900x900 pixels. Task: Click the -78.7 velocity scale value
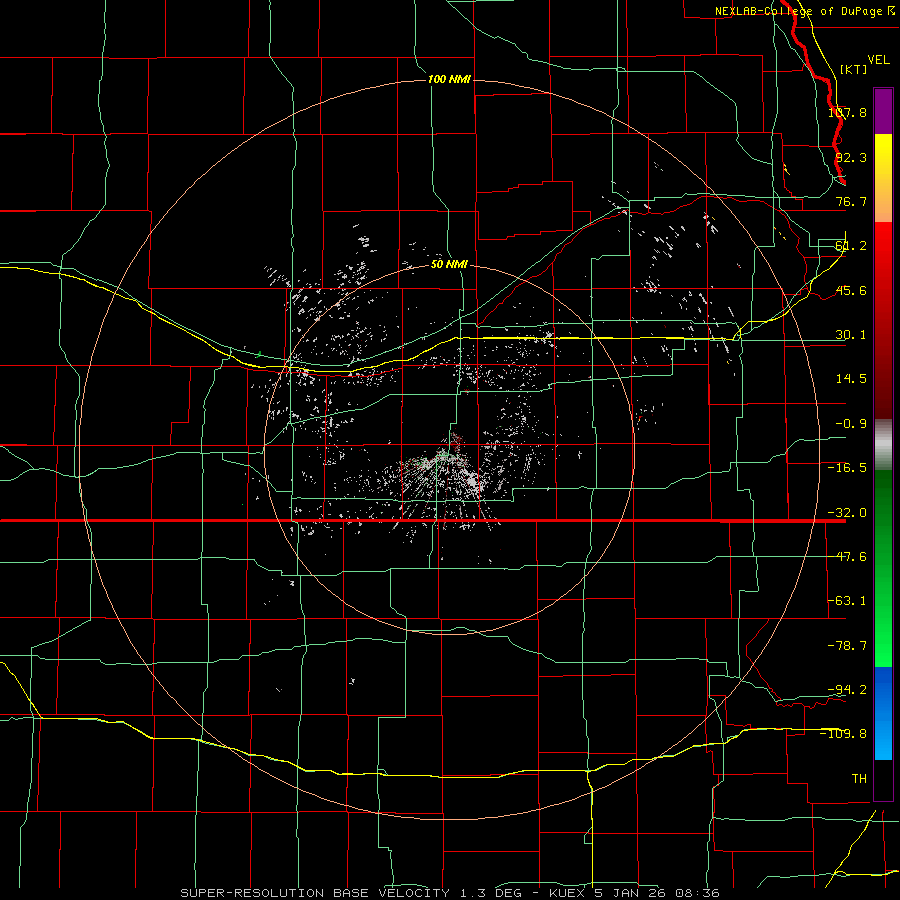coord(847,646)
